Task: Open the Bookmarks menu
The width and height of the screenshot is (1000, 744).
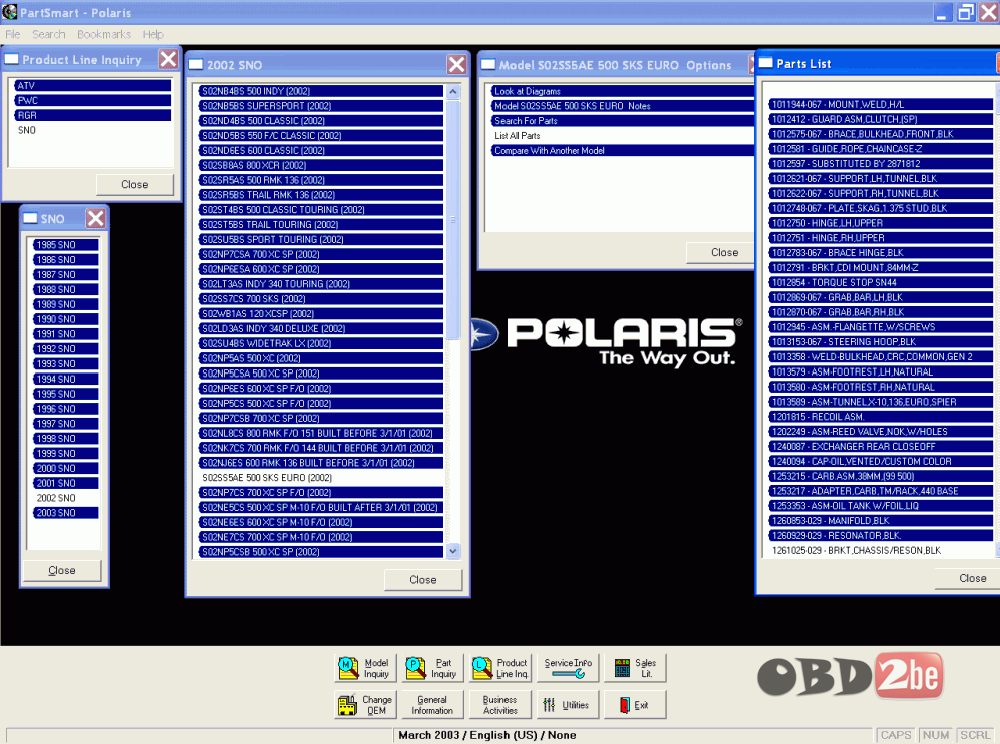Action: pos(104,34)
